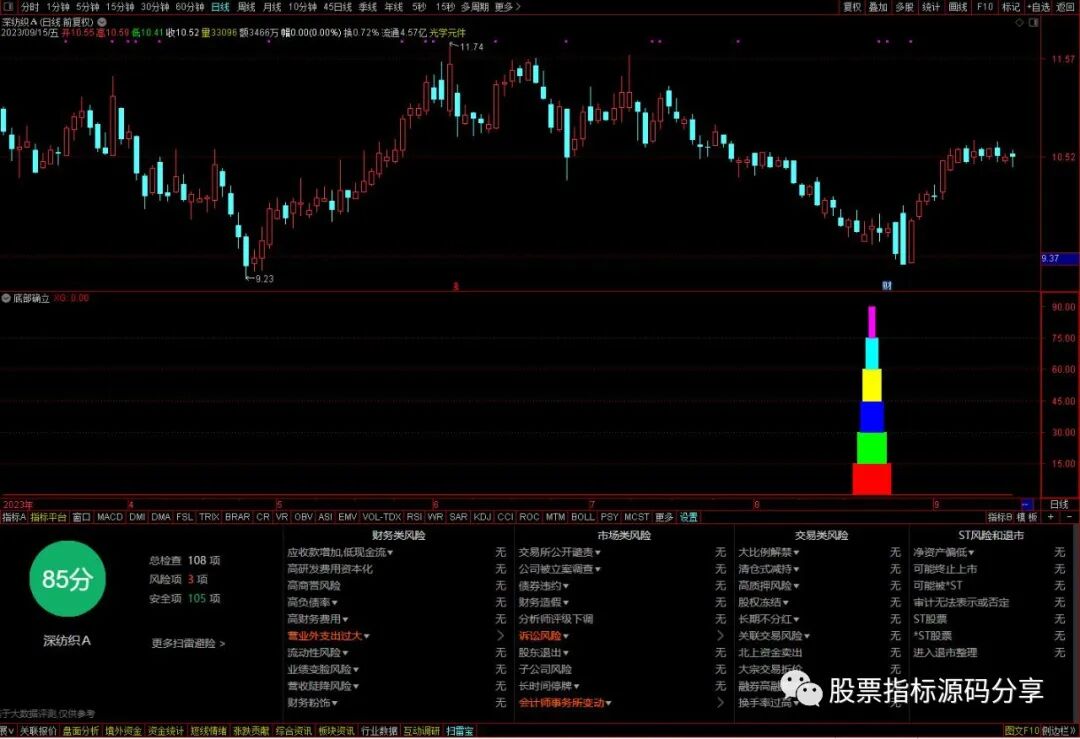Switch to 月线 monthly chart
Screen dimensions: 1080x739
tap(273, 6)
